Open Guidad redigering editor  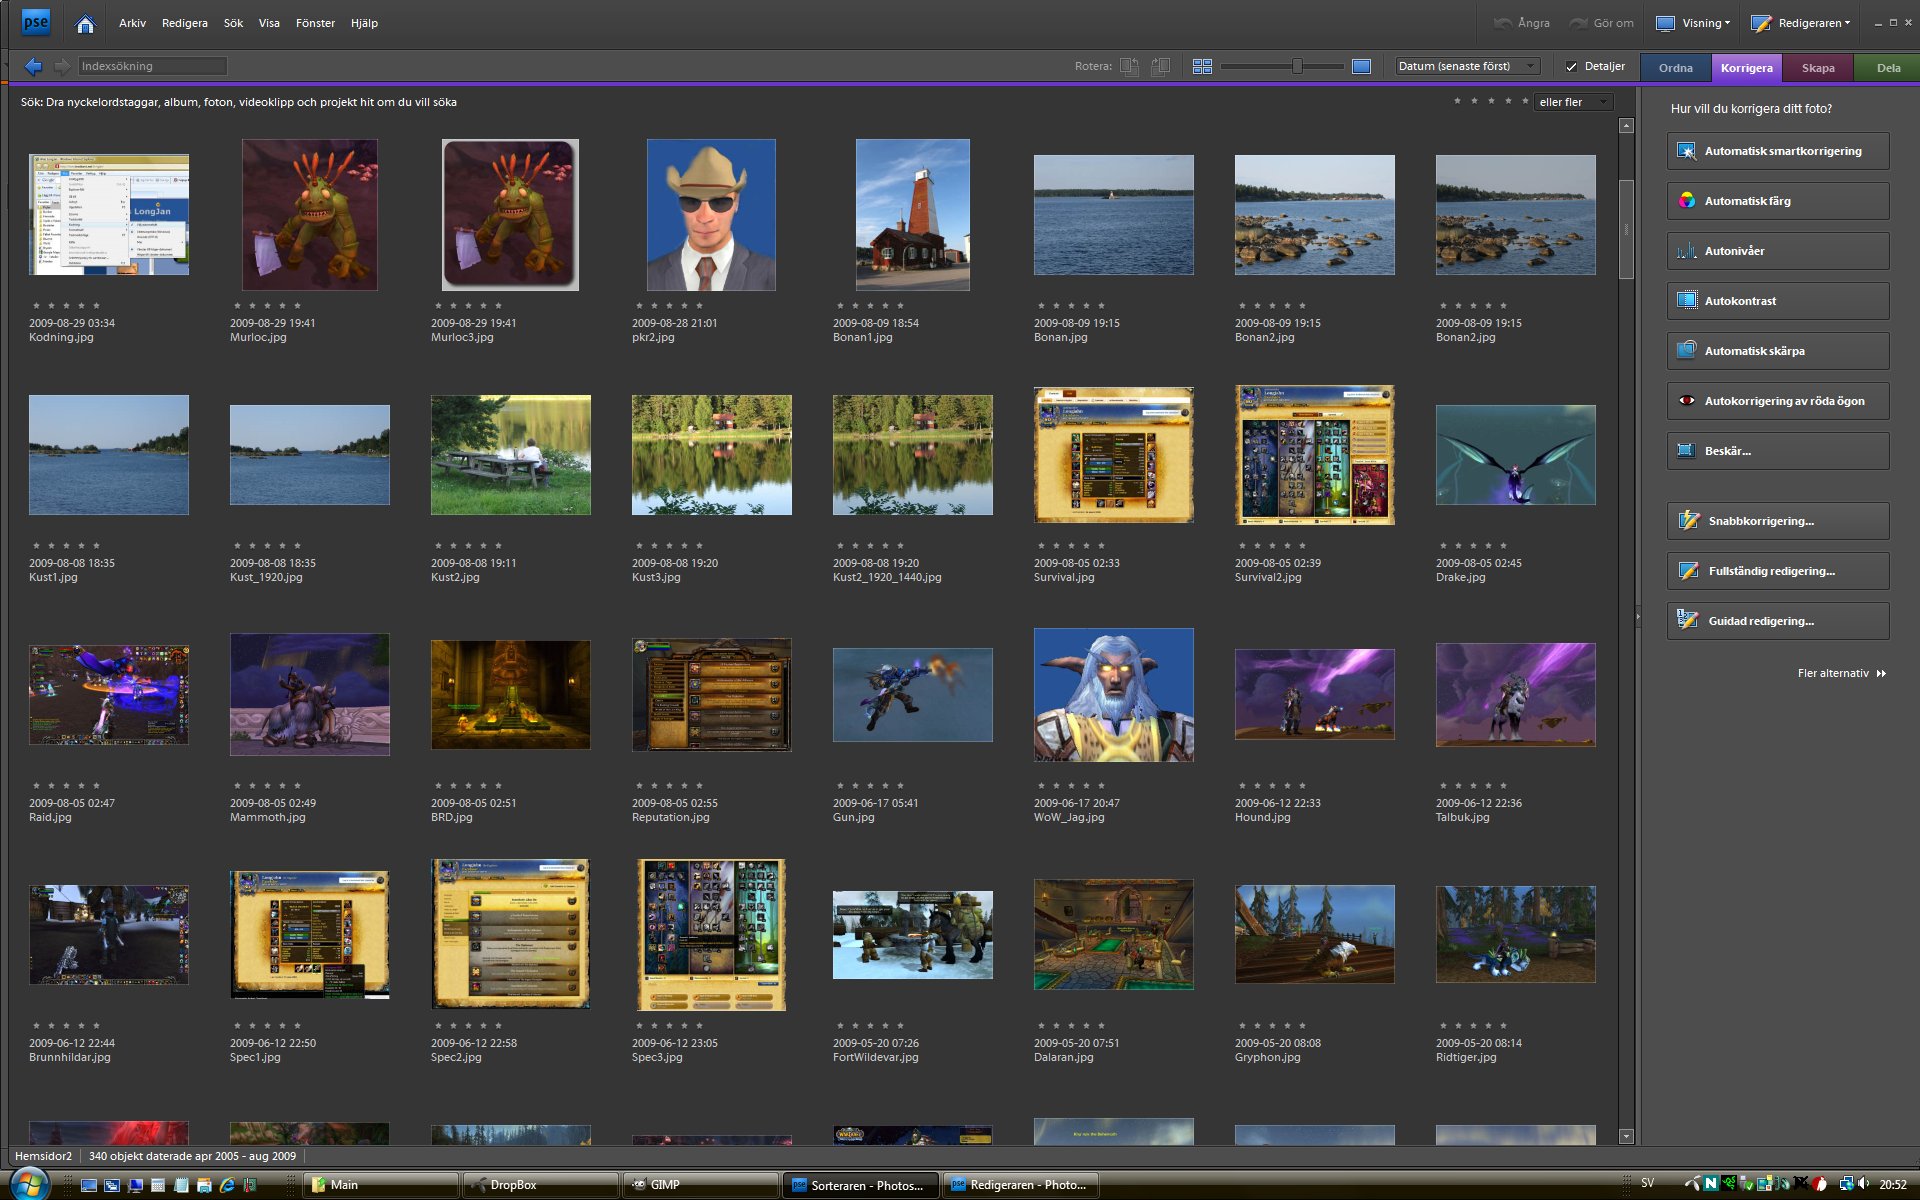[1778, 621]
